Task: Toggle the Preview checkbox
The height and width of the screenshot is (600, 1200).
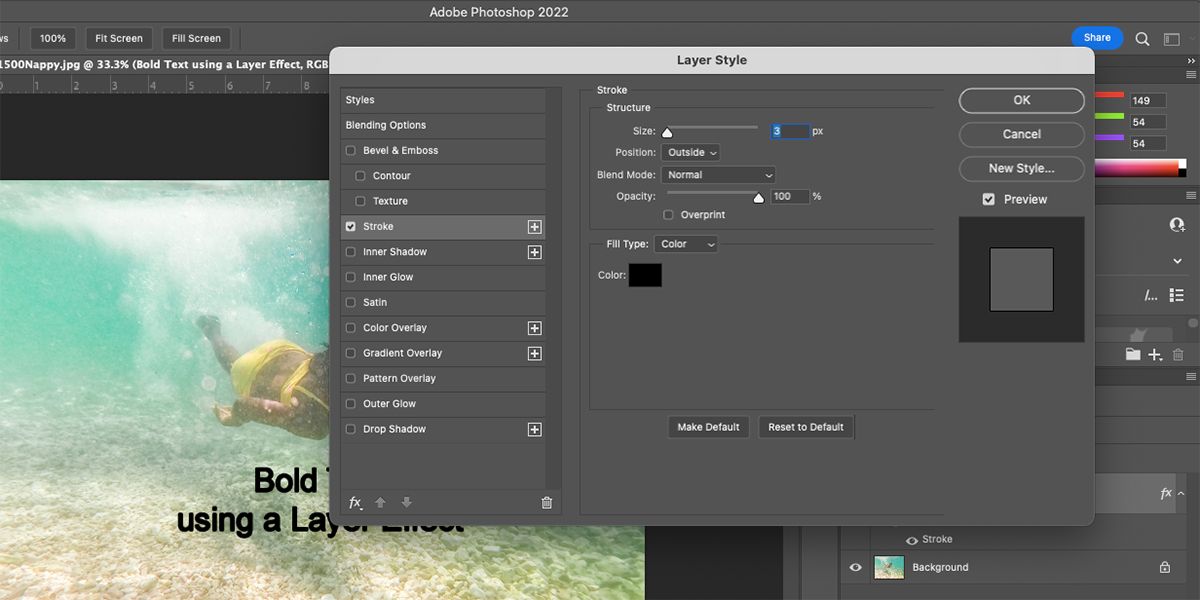Action: 988,199
